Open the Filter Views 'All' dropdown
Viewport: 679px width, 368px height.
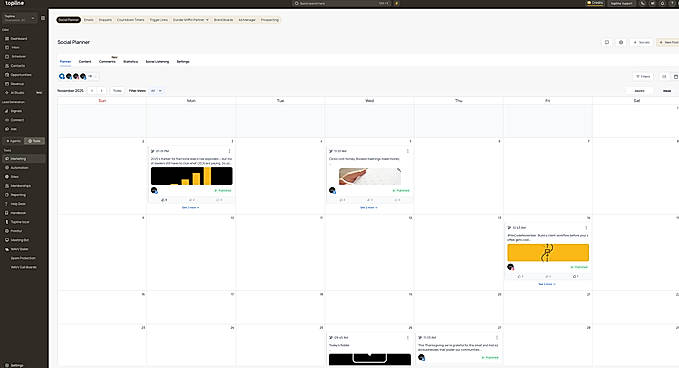point(156,91)
